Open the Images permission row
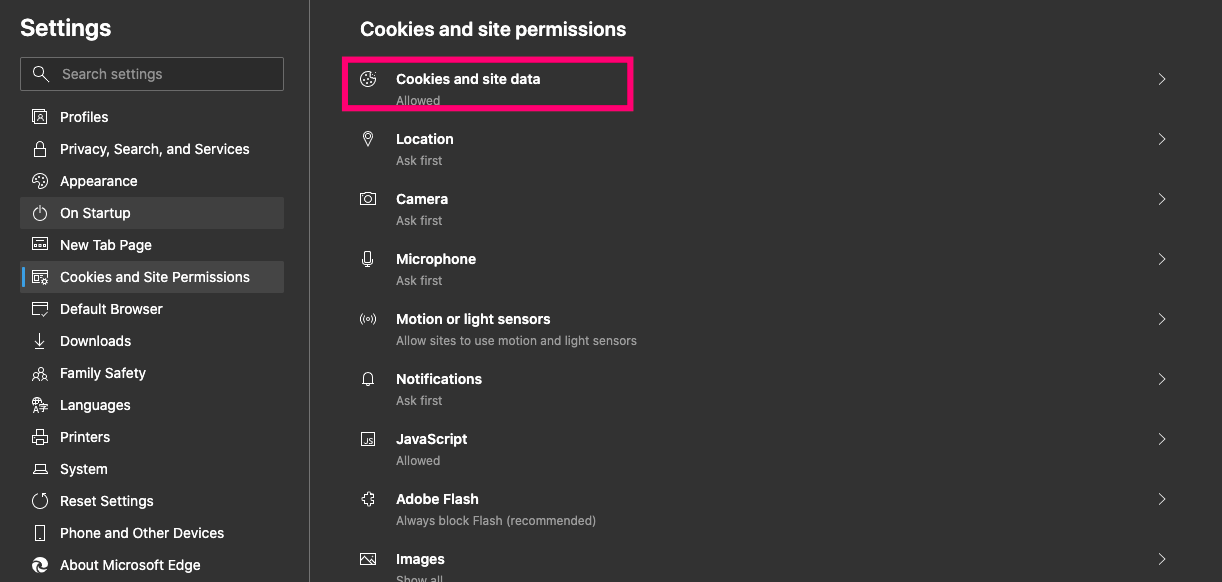The width and height of the screenshot is (1222, 582). coord(420,559)
